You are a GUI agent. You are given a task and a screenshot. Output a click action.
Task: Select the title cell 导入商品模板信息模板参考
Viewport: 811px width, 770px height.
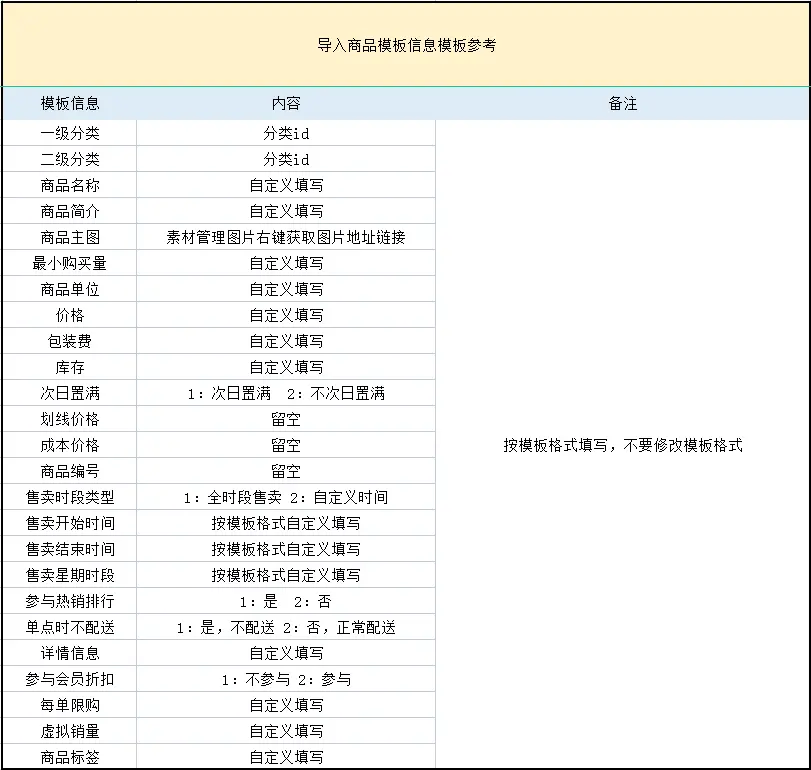[407, 45]
